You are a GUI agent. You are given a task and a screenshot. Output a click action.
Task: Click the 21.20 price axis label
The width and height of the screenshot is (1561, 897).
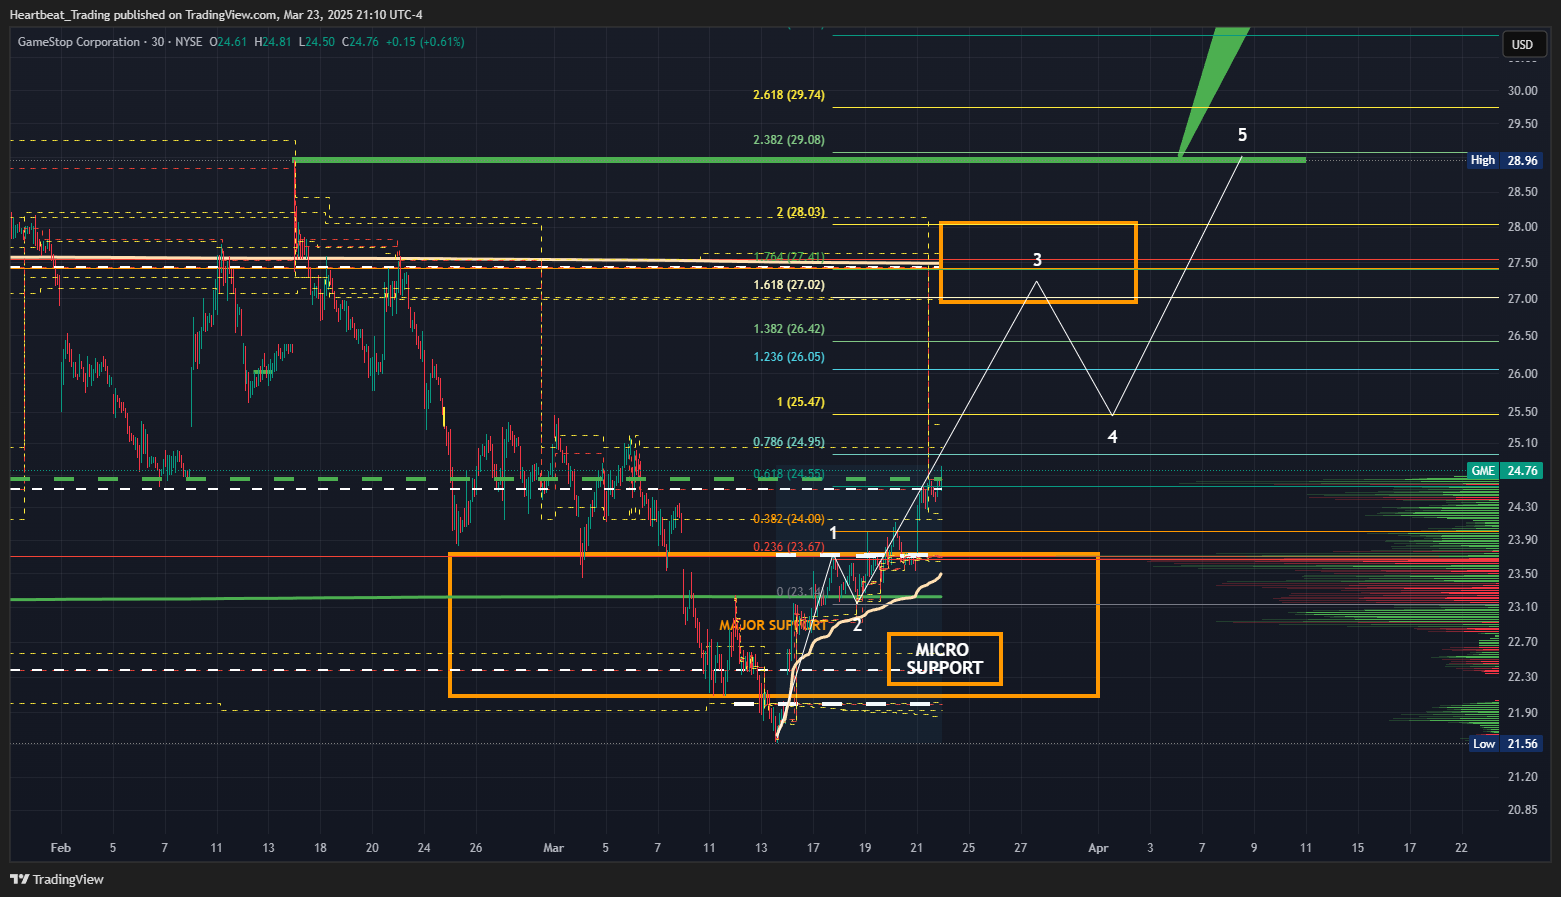(x=1523, y=777)
